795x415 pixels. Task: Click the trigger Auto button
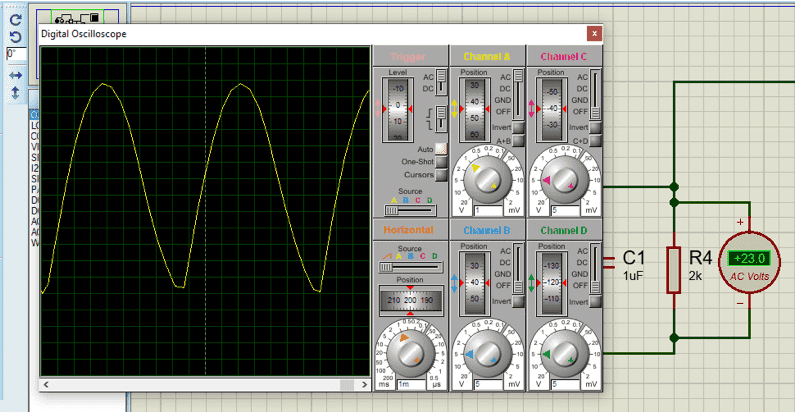(x=441, y=149)
